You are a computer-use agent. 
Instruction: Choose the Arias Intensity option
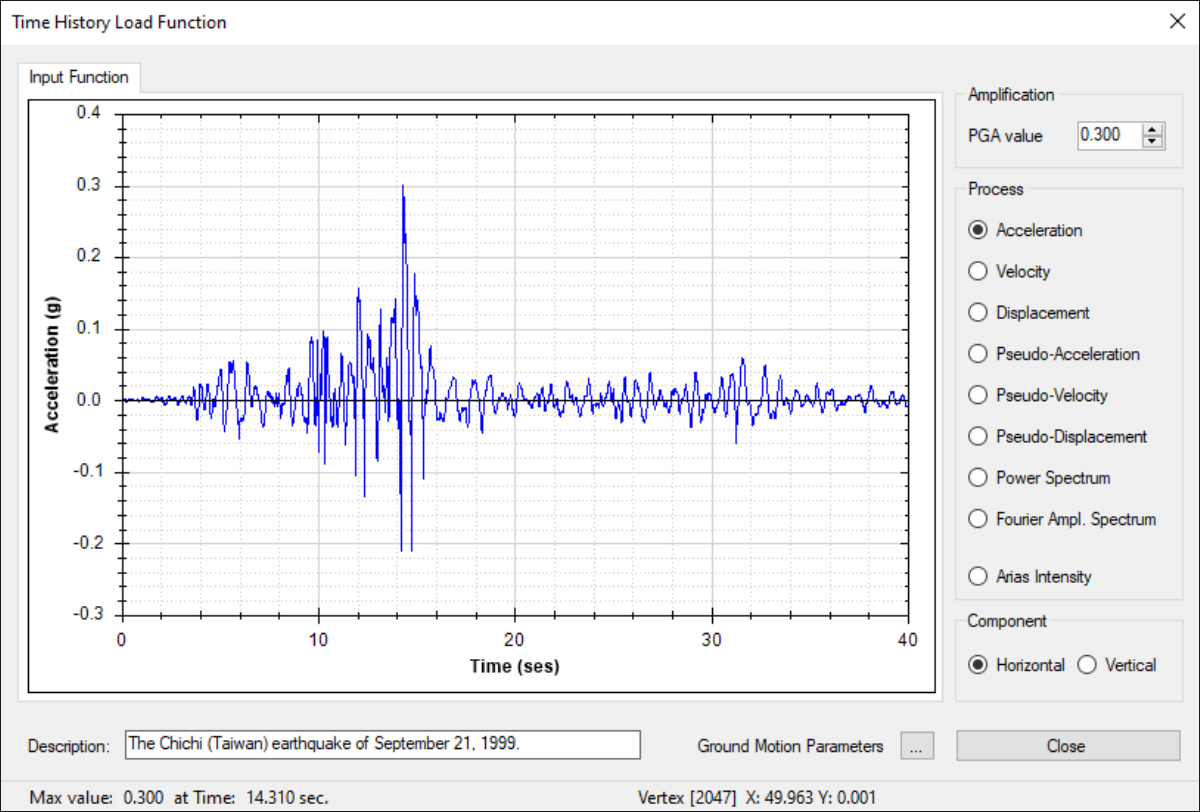1030,576
